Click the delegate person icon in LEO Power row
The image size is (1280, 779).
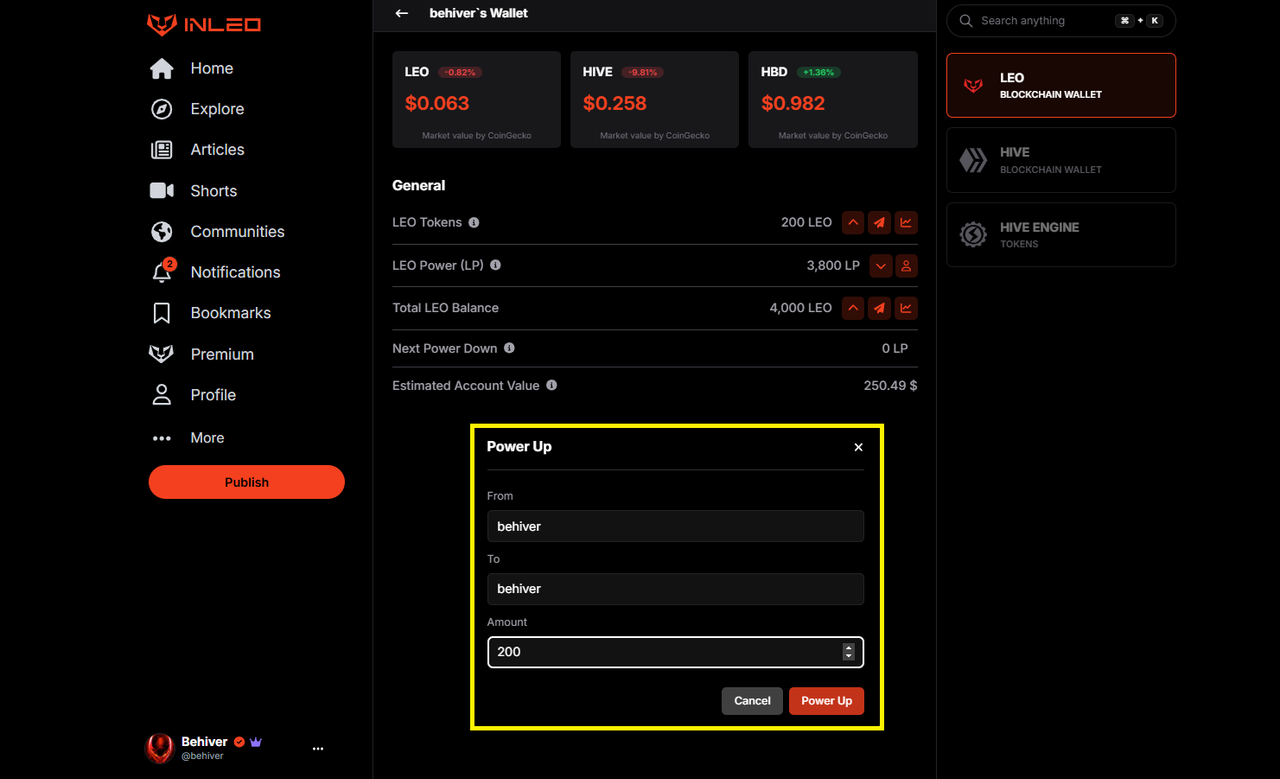click(906, 266)
